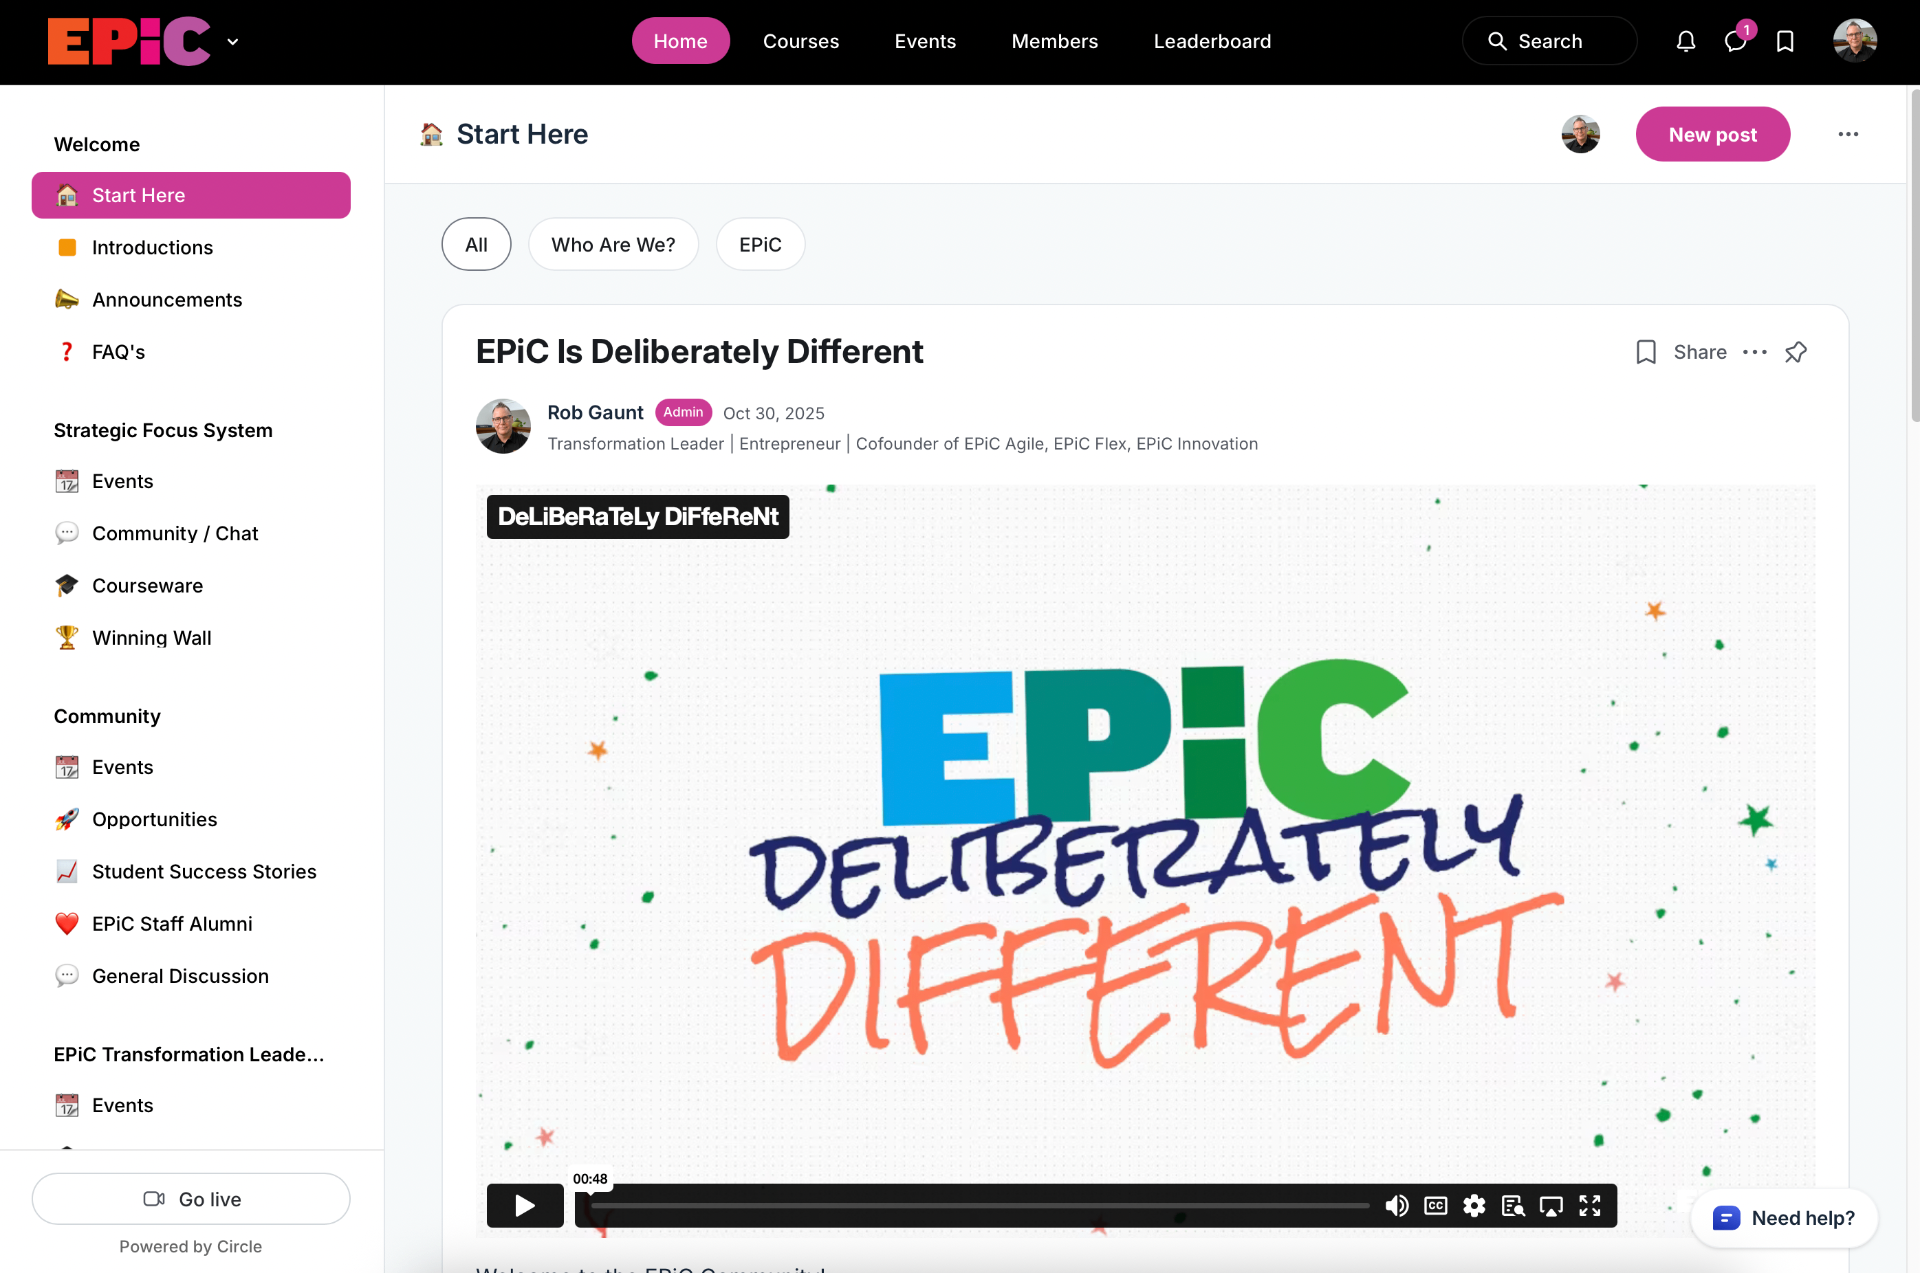The height and width of the screenshot is (1273, 1920).
Task: Create a New post
Action: 1713,134
